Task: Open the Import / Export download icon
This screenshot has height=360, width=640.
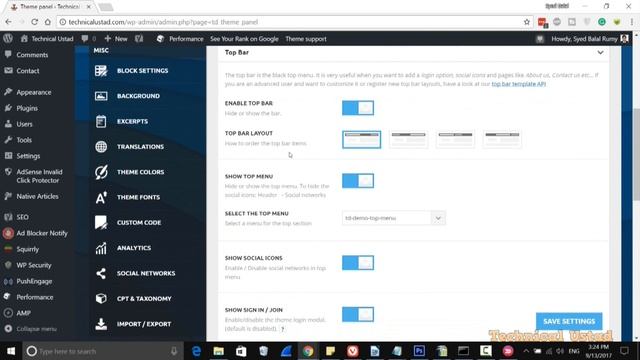Action: [x=101, y=324]
